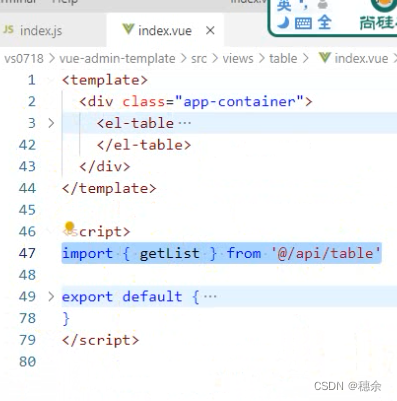
Task: Click the keyboard icon in IME toolbar
Action: pos(303,23)
